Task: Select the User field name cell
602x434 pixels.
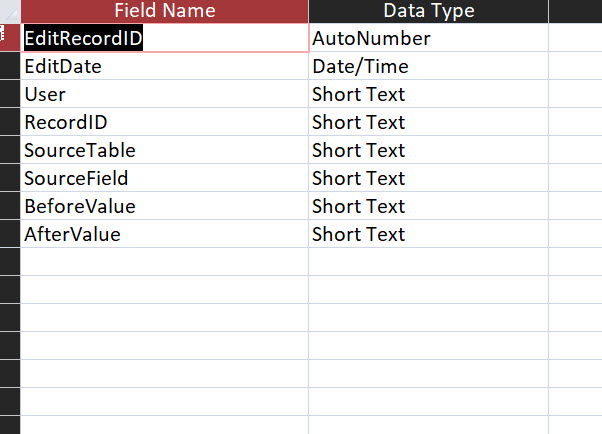Action: coord(45,95)
